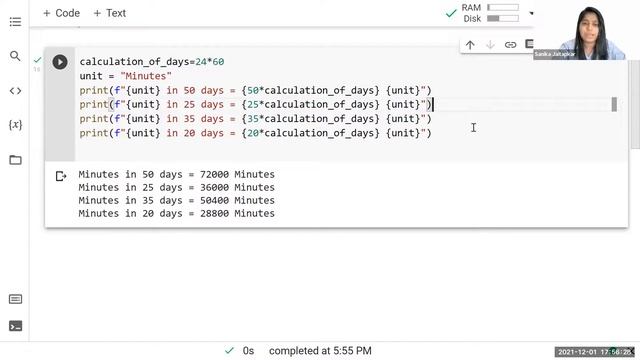Open the table of contents panel

coord(15,22)
